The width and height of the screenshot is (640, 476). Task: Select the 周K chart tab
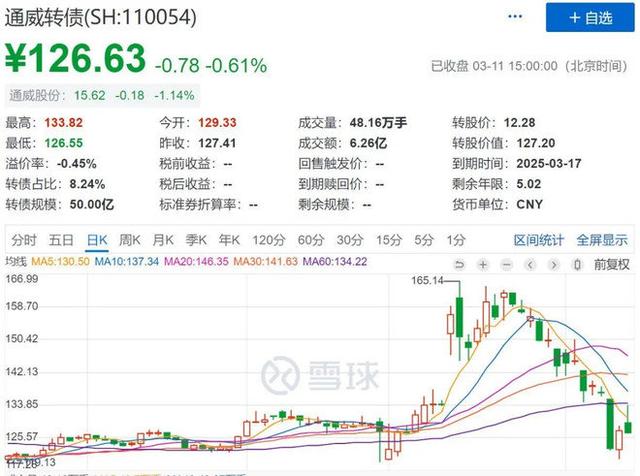[130, 240]
